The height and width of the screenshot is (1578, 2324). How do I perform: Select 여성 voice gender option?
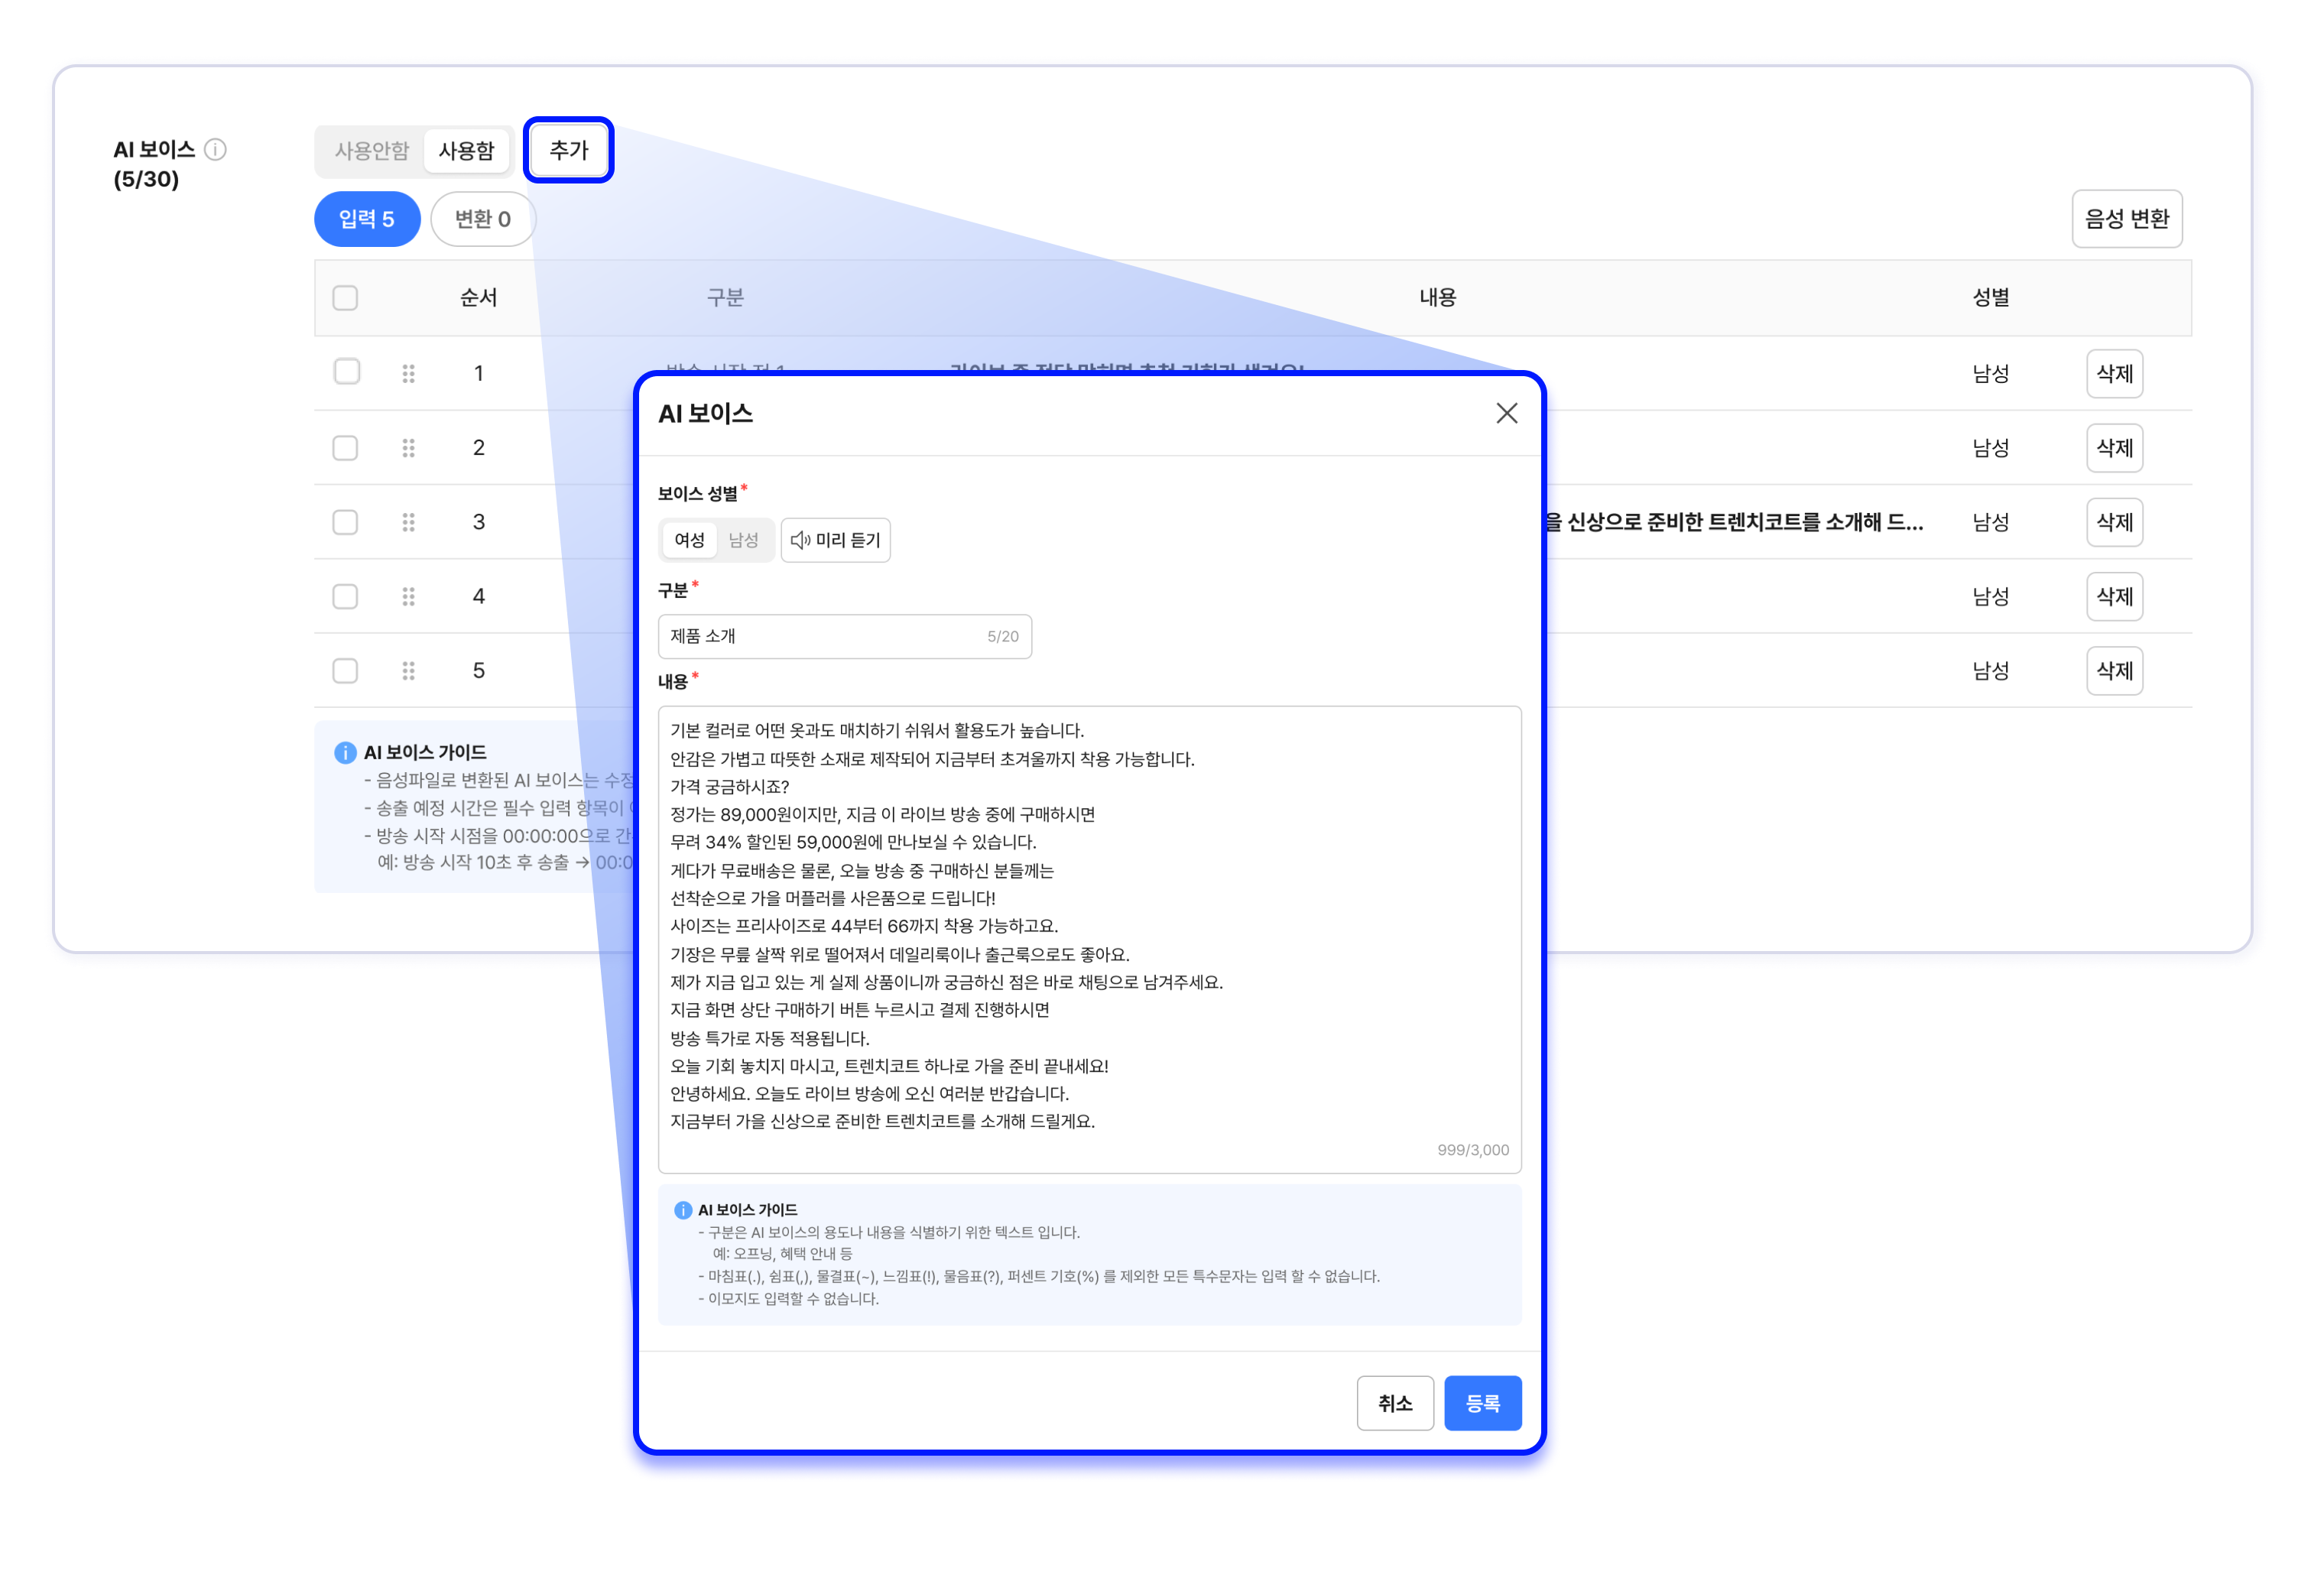689,540
